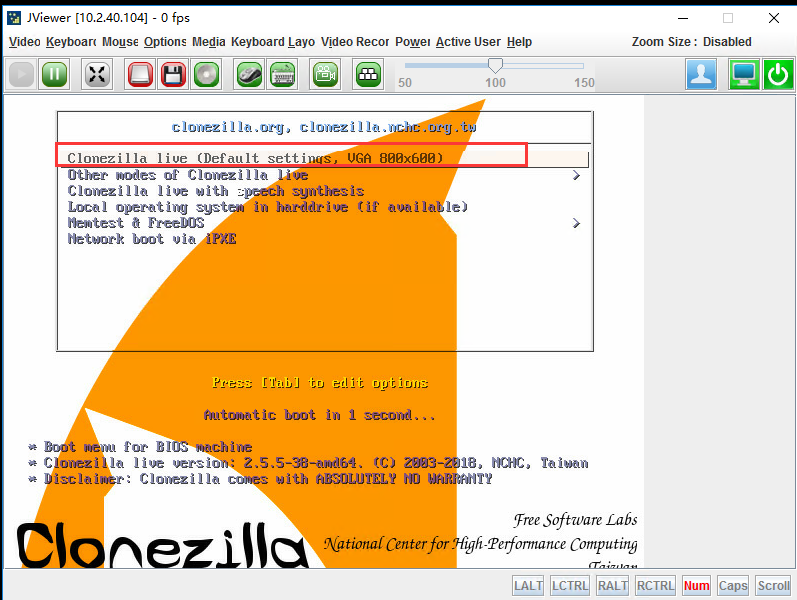The height and width of the screenshot is (600, 797).
Task: Pause video redirection with green pause icon
Action: click(x=54, y=74)
